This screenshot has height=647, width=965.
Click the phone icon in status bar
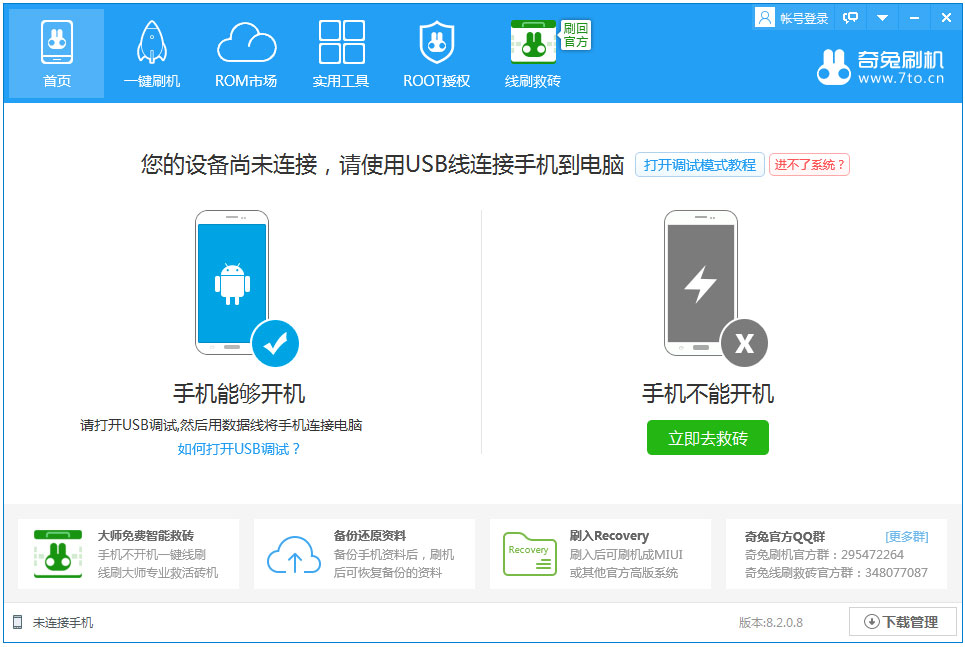click(17, 622)
